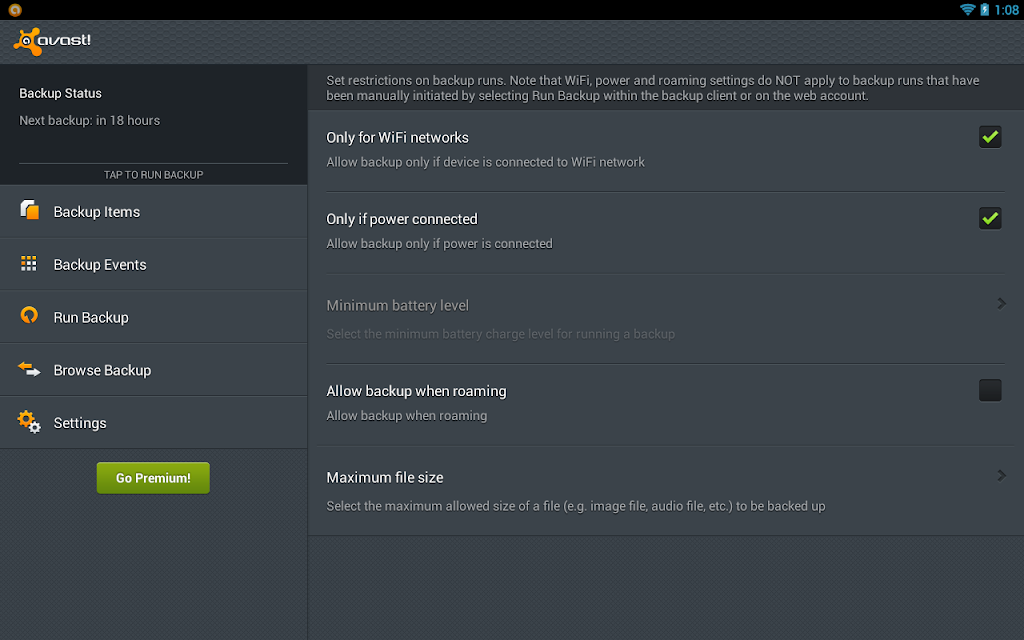Screen dimensions: 1024x640
Task: Select Browse Backup in sidebar
Action: pyautogui.click(x=153, y=370)
